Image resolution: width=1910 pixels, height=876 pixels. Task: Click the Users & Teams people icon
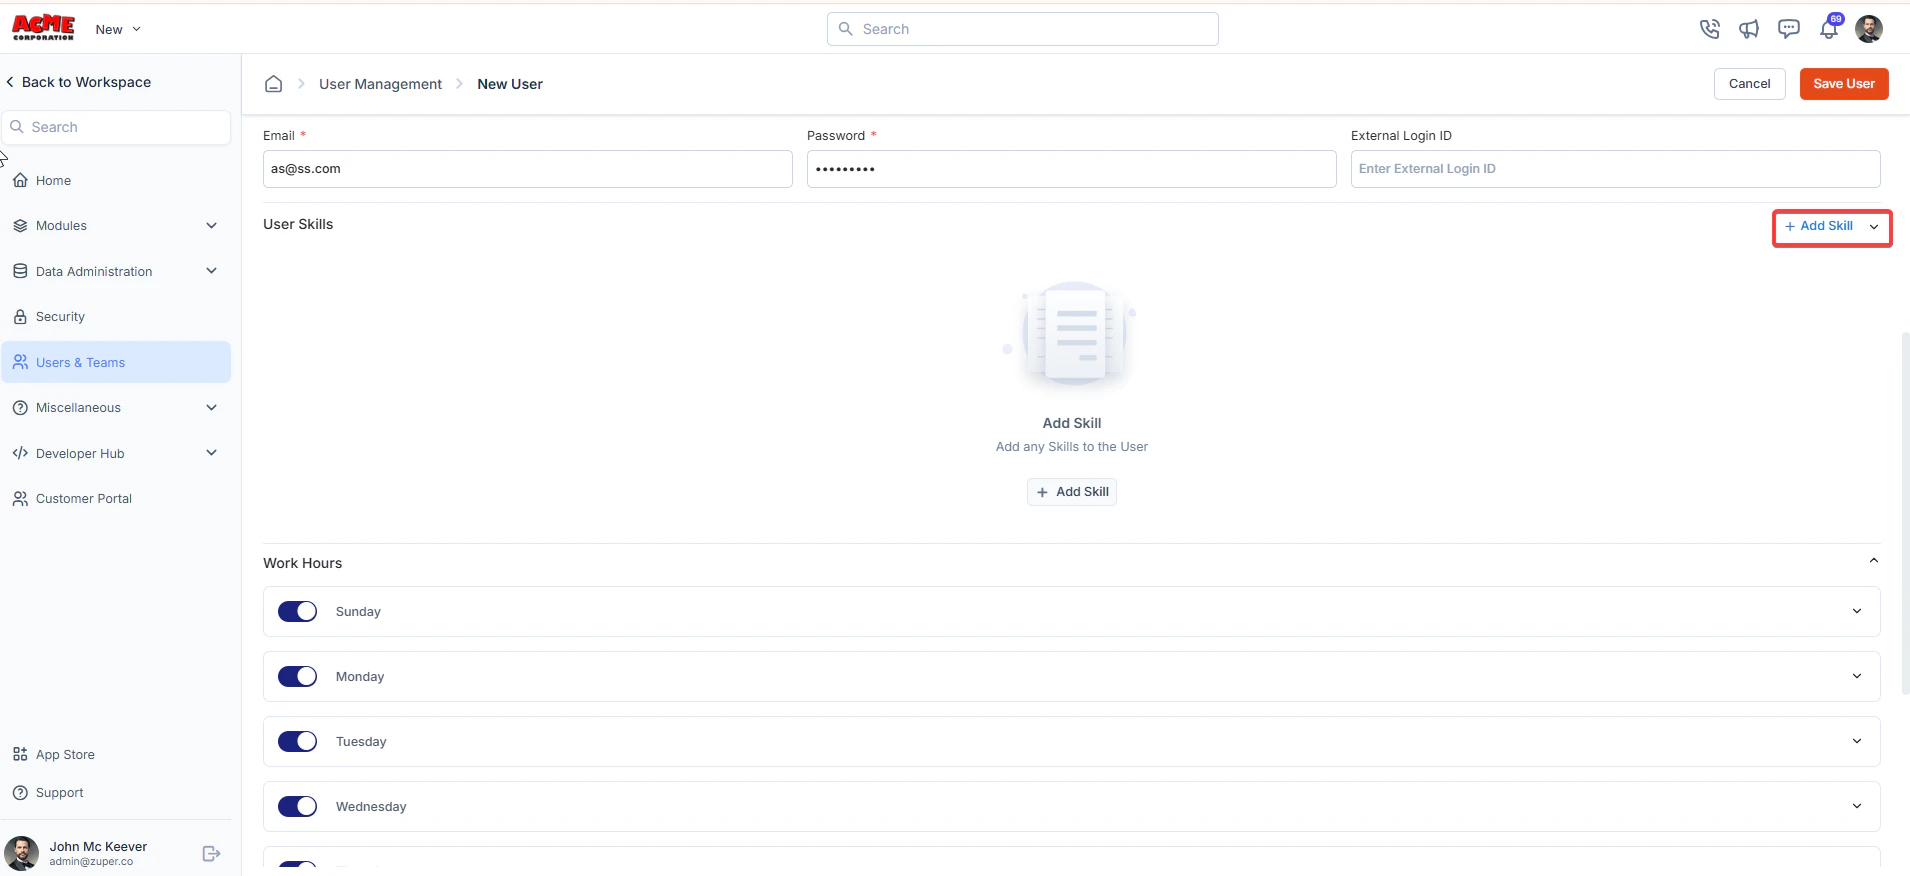coord(20,362)
